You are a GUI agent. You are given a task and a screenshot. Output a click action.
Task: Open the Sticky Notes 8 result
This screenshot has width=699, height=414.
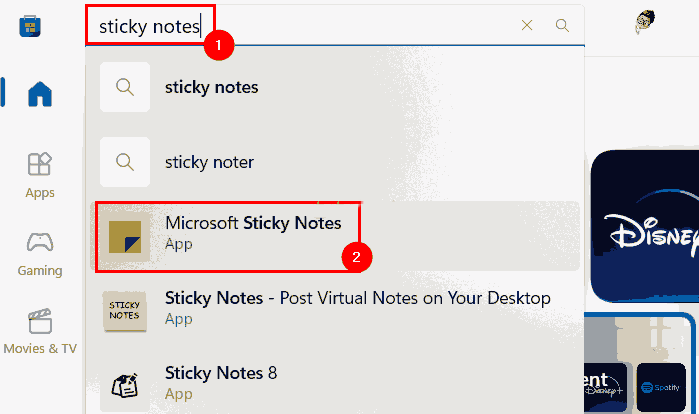coord(335,383)
